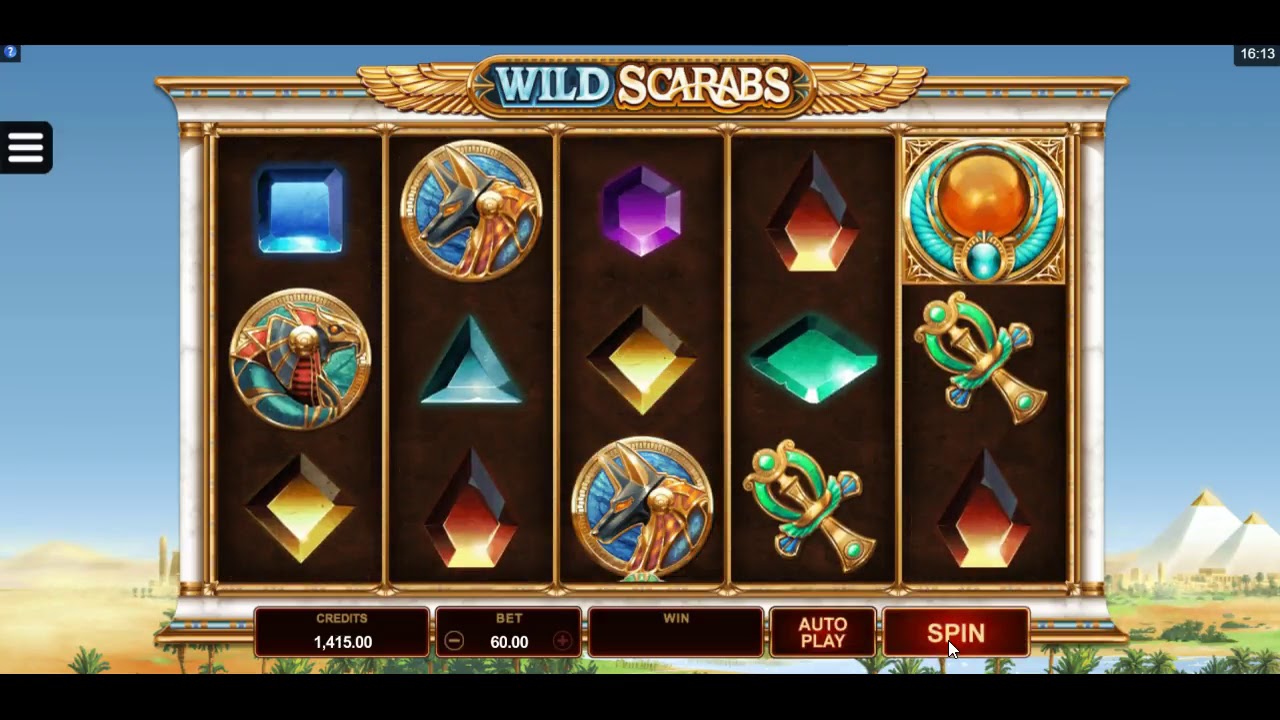Click the empty WIN display panel

[x=676, y=633]
